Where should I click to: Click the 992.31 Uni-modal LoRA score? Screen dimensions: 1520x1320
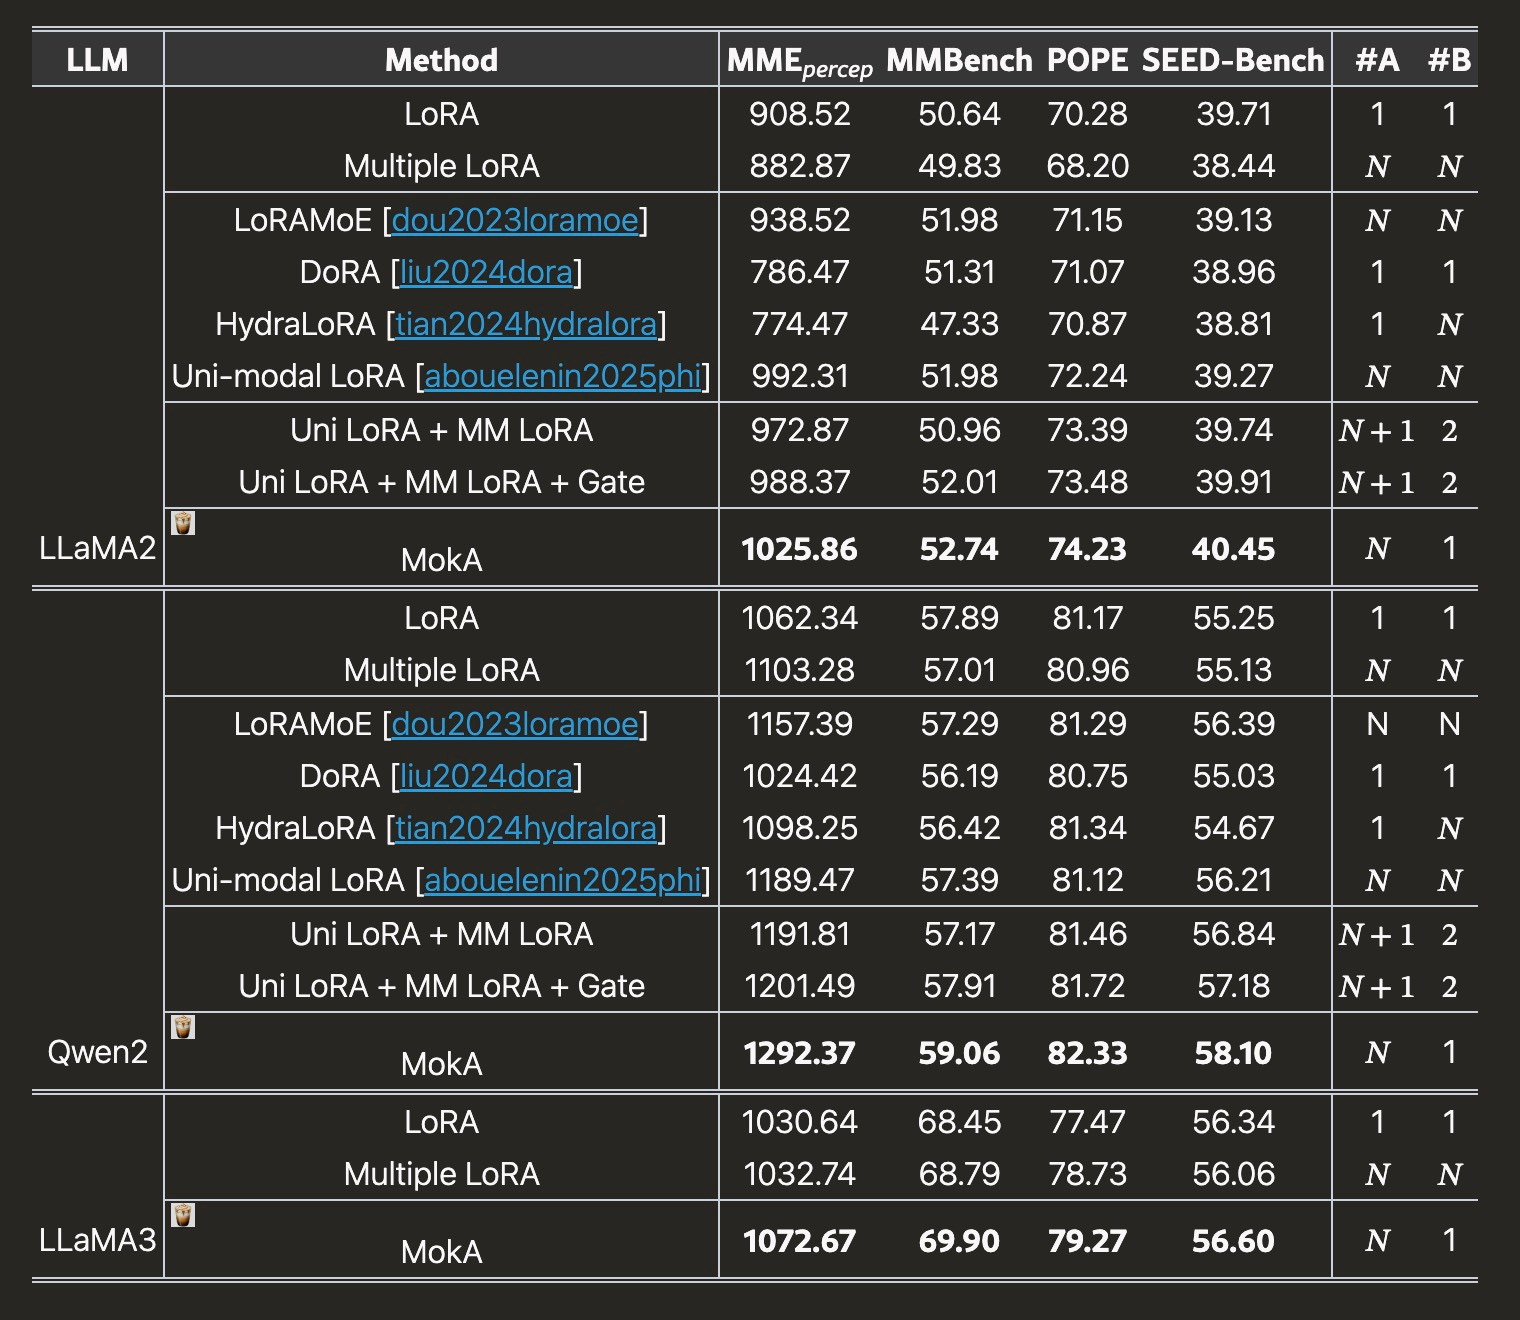point(799,376)
